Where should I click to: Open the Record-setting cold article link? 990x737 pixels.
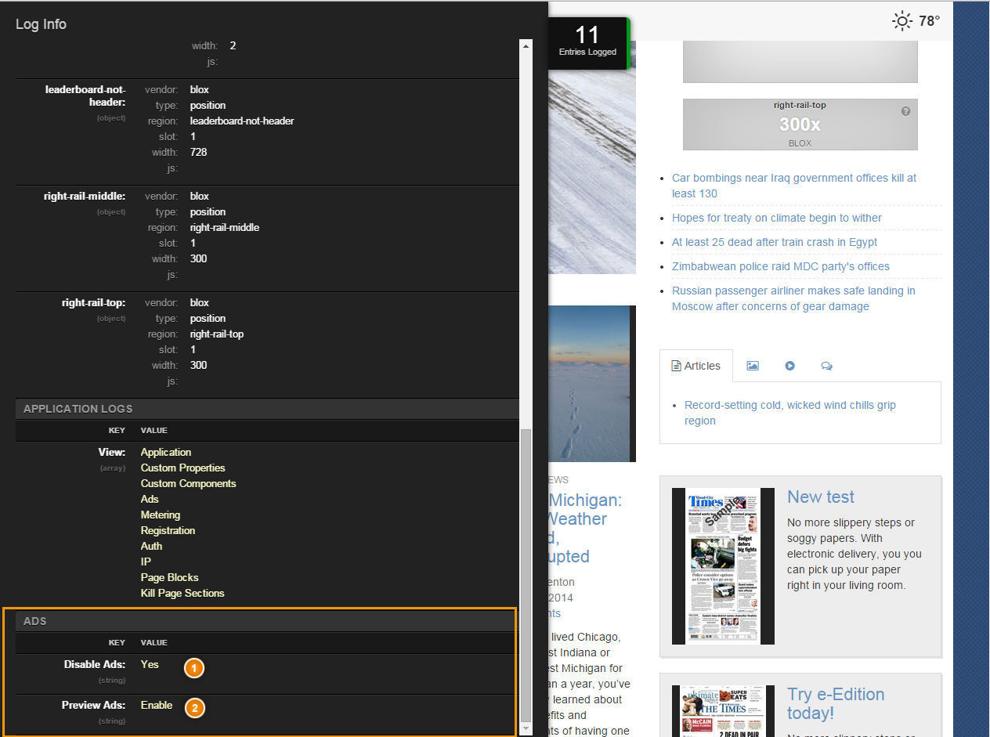(790, 412)
